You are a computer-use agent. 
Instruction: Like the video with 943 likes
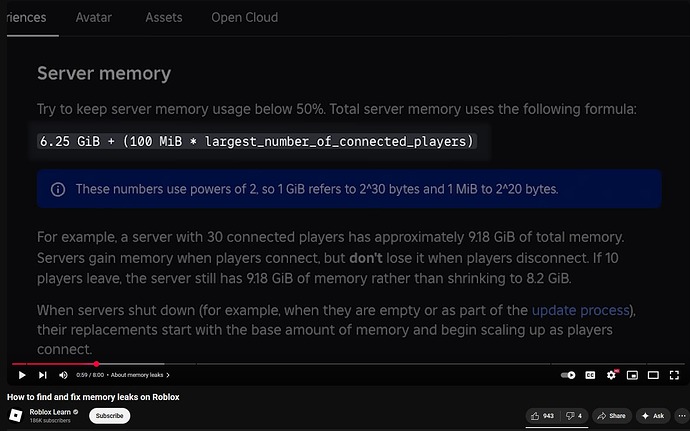pos(542,416)
